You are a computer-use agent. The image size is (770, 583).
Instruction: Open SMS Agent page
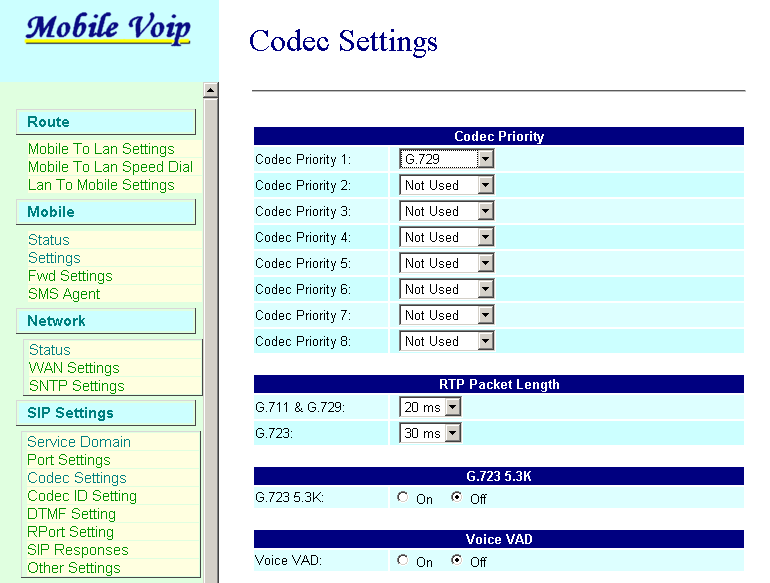64,294
